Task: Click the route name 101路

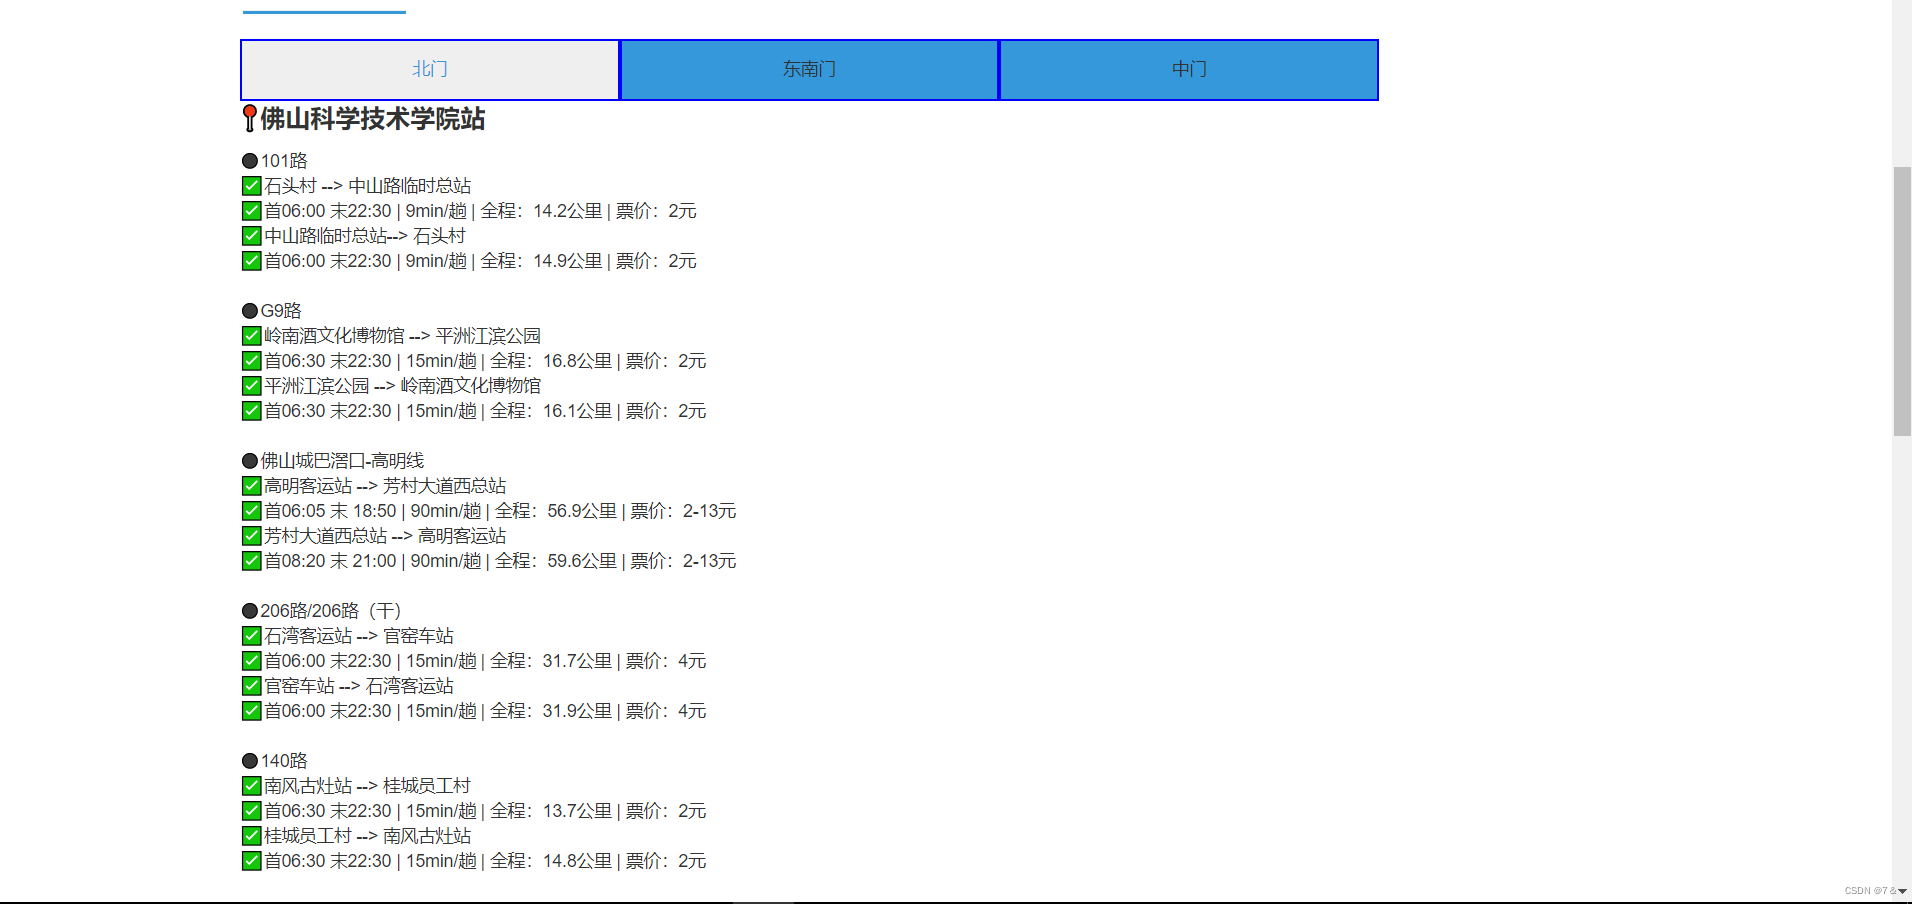Action: 284,161
